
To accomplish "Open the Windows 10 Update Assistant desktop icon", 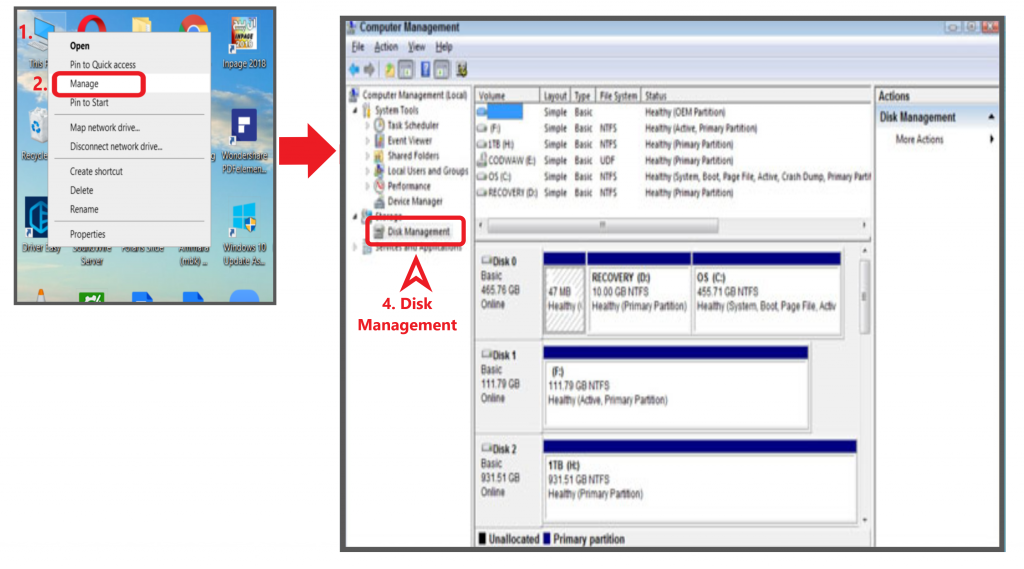I will 244,234.
